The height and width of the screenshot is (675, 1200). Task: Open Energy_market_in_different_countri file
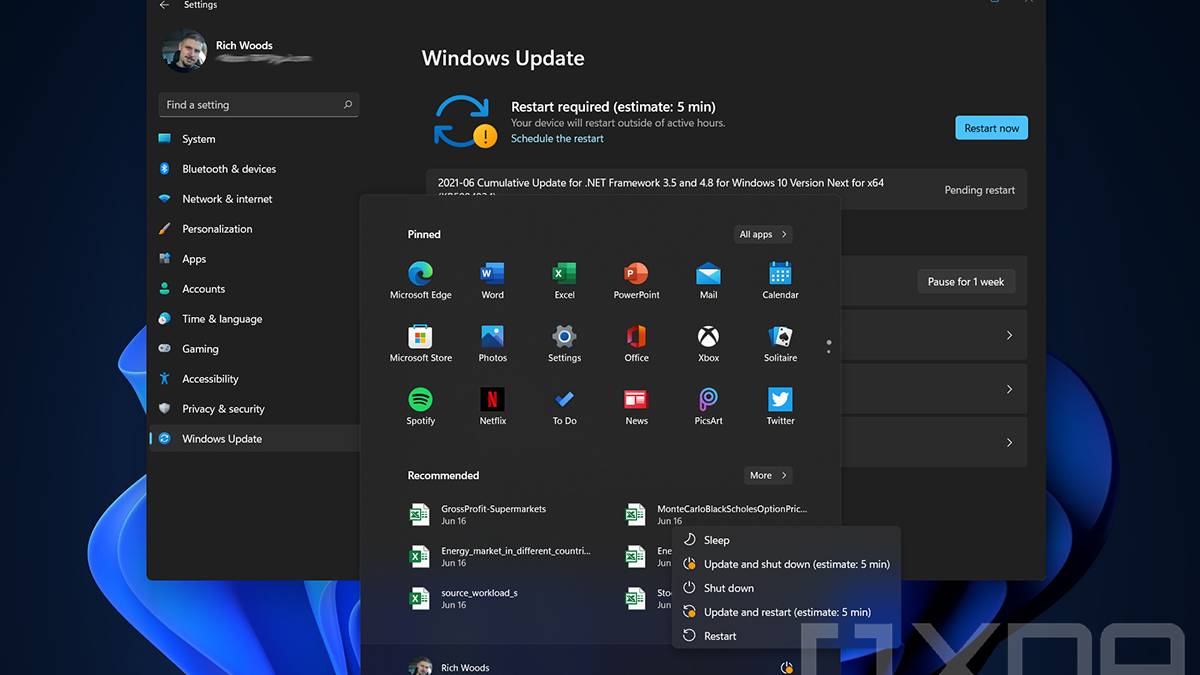point(500,556)
